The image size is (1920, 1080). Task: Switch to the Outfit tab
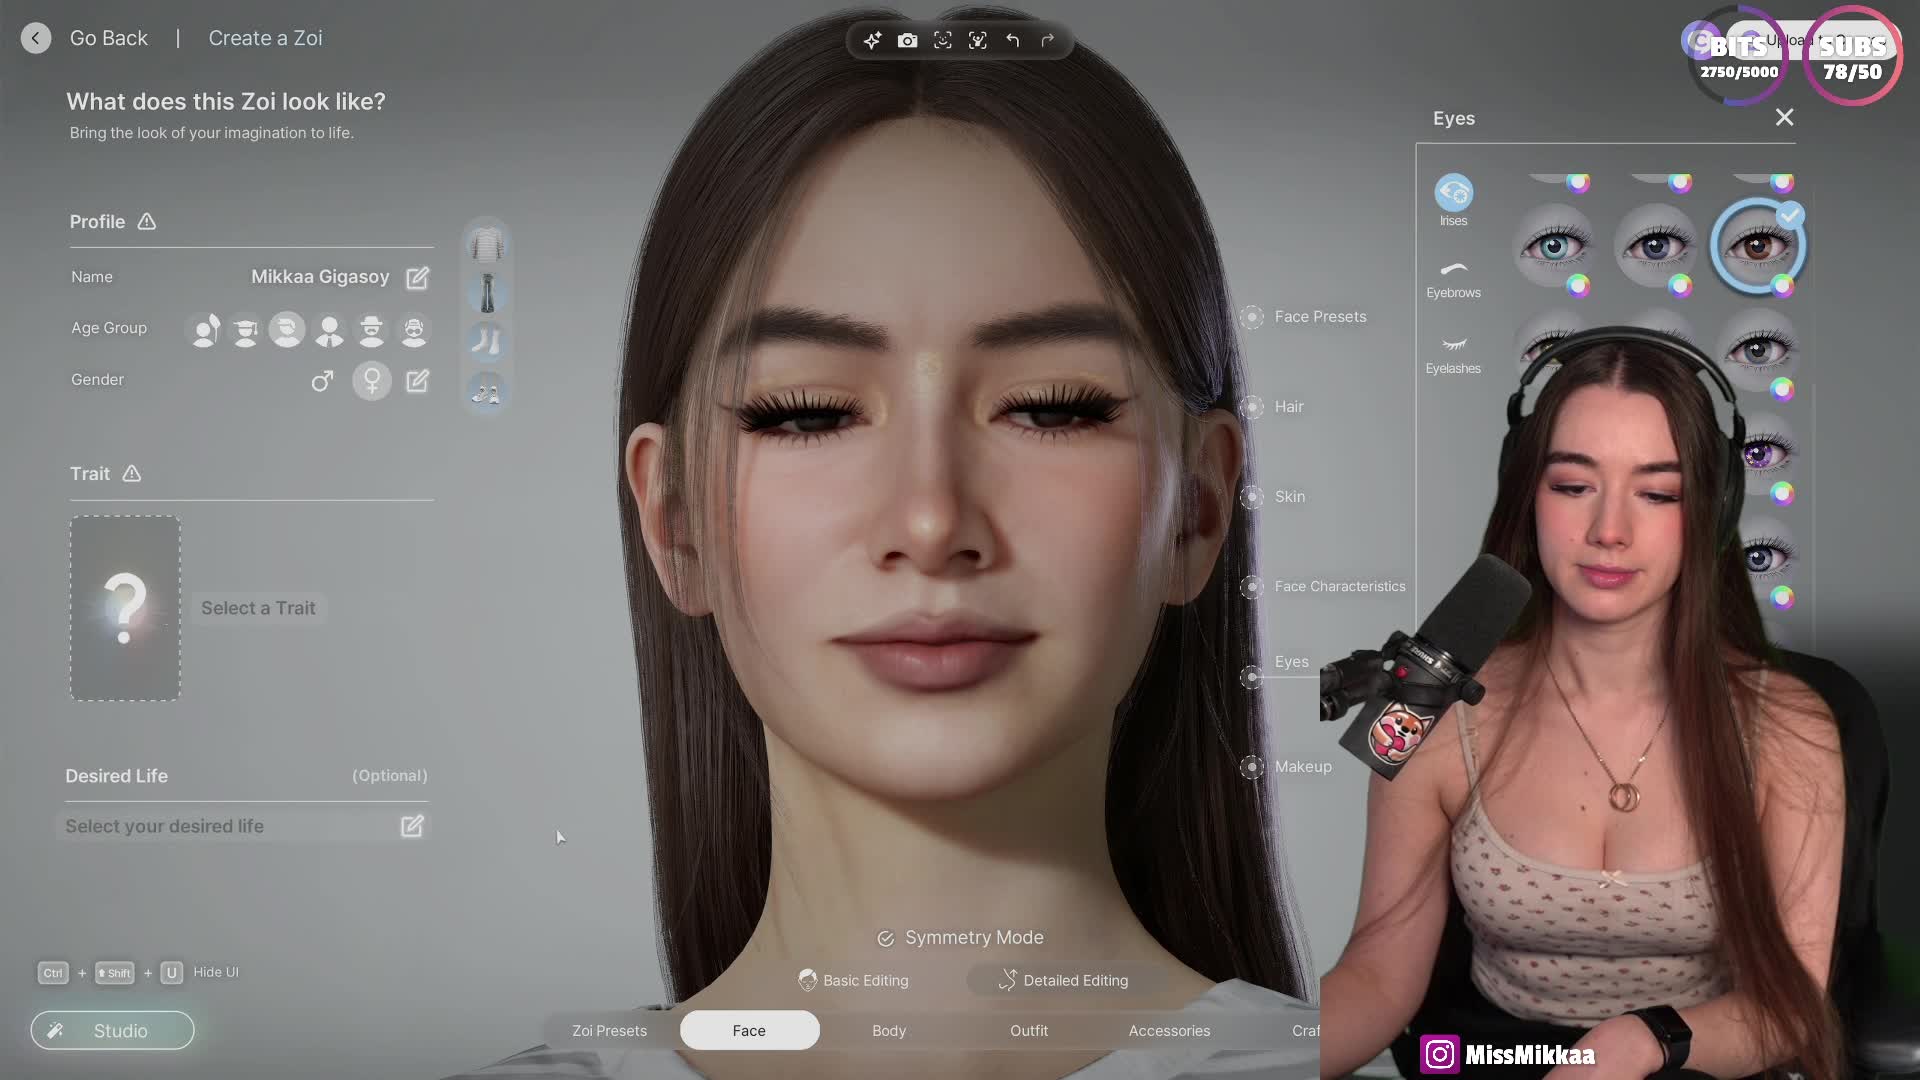1028,1030
